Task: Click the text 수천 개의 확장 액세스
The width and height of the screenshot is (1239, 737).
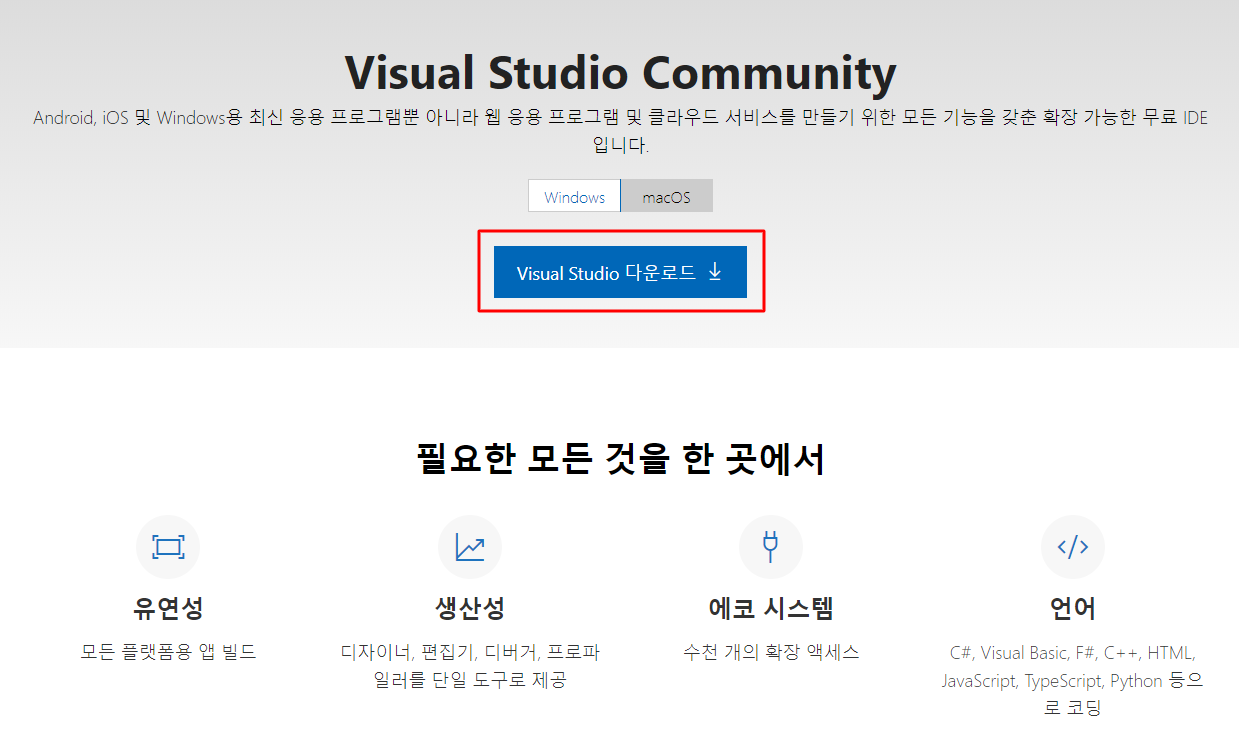Action: click(x=771, y=652)
